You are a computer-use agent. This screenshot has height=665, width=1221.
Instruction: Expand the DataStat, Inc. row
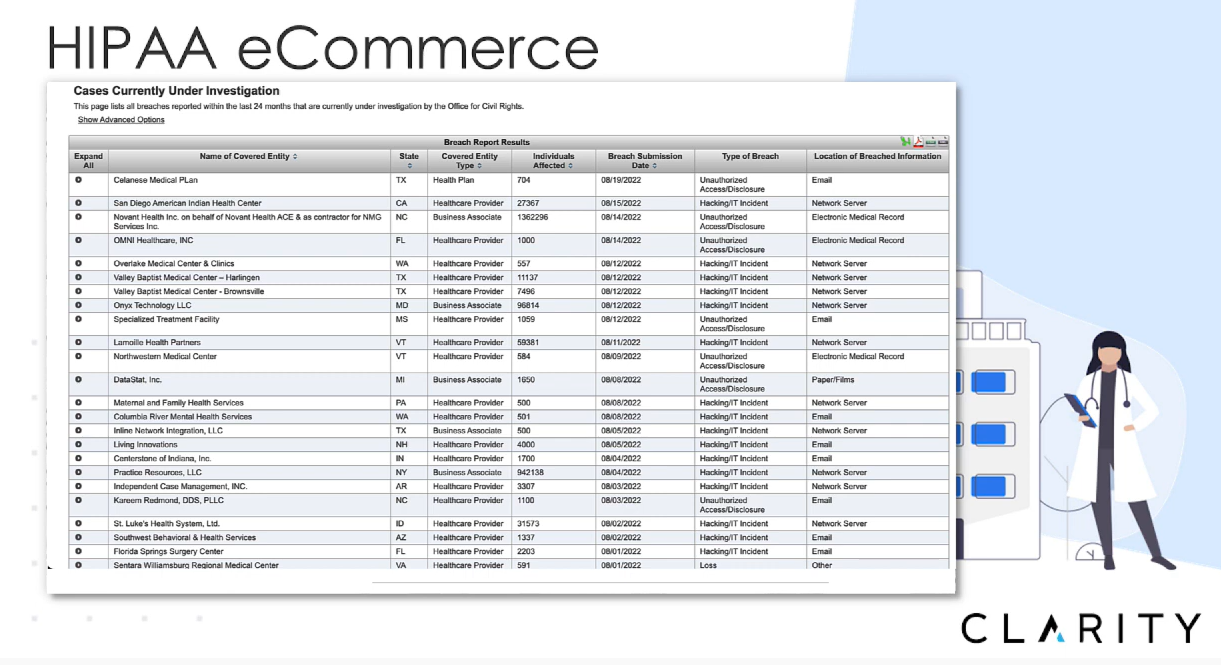coord(78,380)
